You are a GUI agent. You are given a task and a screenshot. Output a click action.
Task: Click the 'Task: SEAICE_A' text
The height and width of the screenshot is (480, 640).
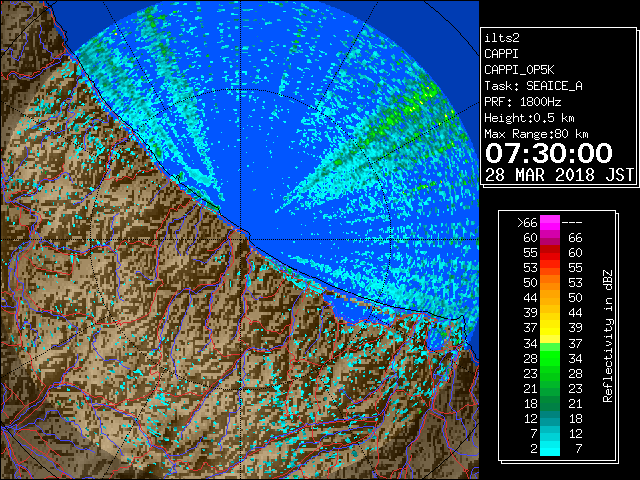pos(533,86)
